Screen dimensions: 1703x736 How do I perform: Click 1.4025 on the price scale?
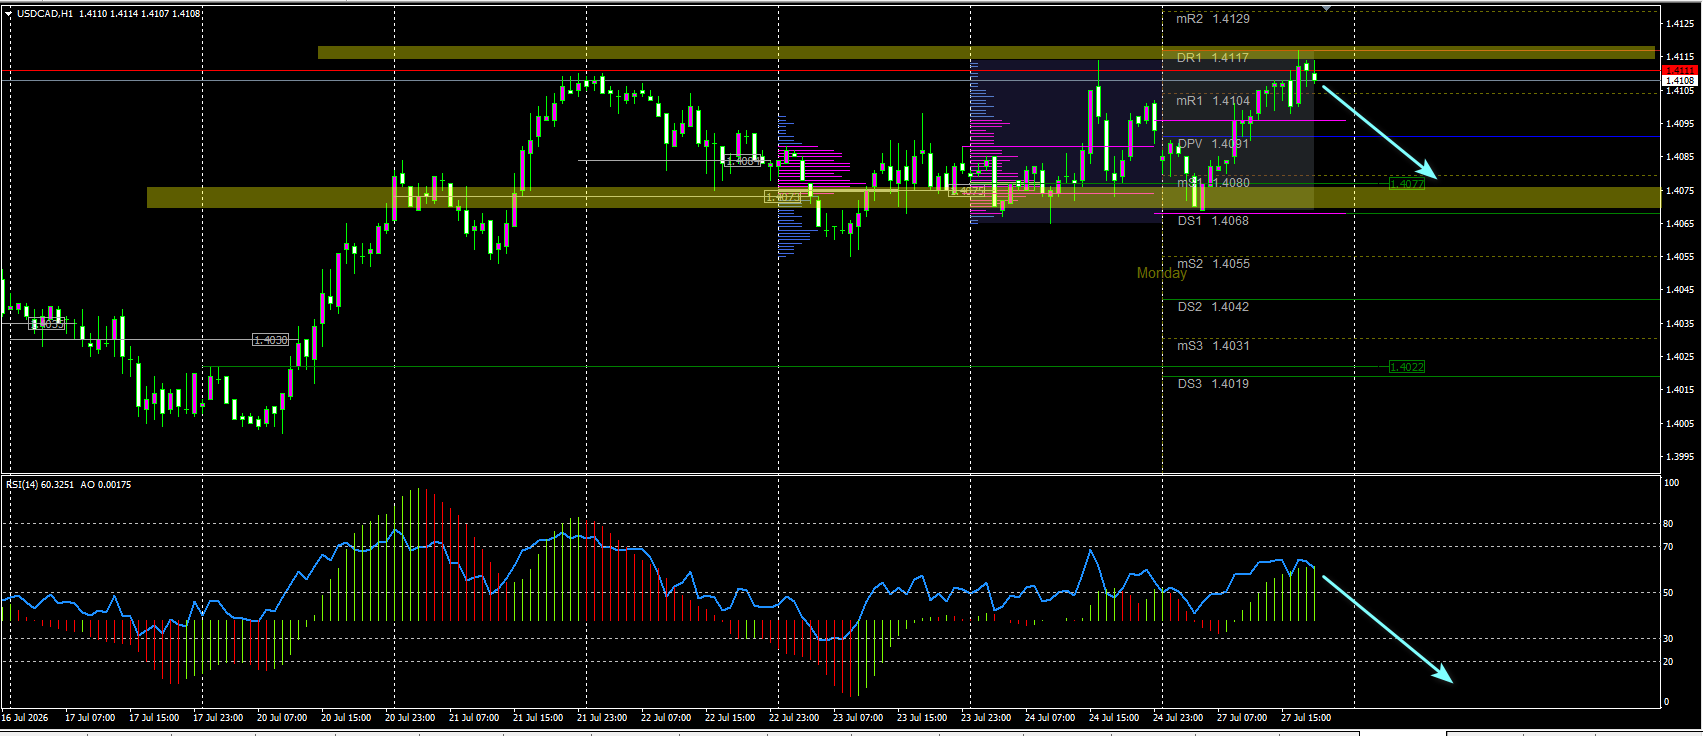(1679, 357)
